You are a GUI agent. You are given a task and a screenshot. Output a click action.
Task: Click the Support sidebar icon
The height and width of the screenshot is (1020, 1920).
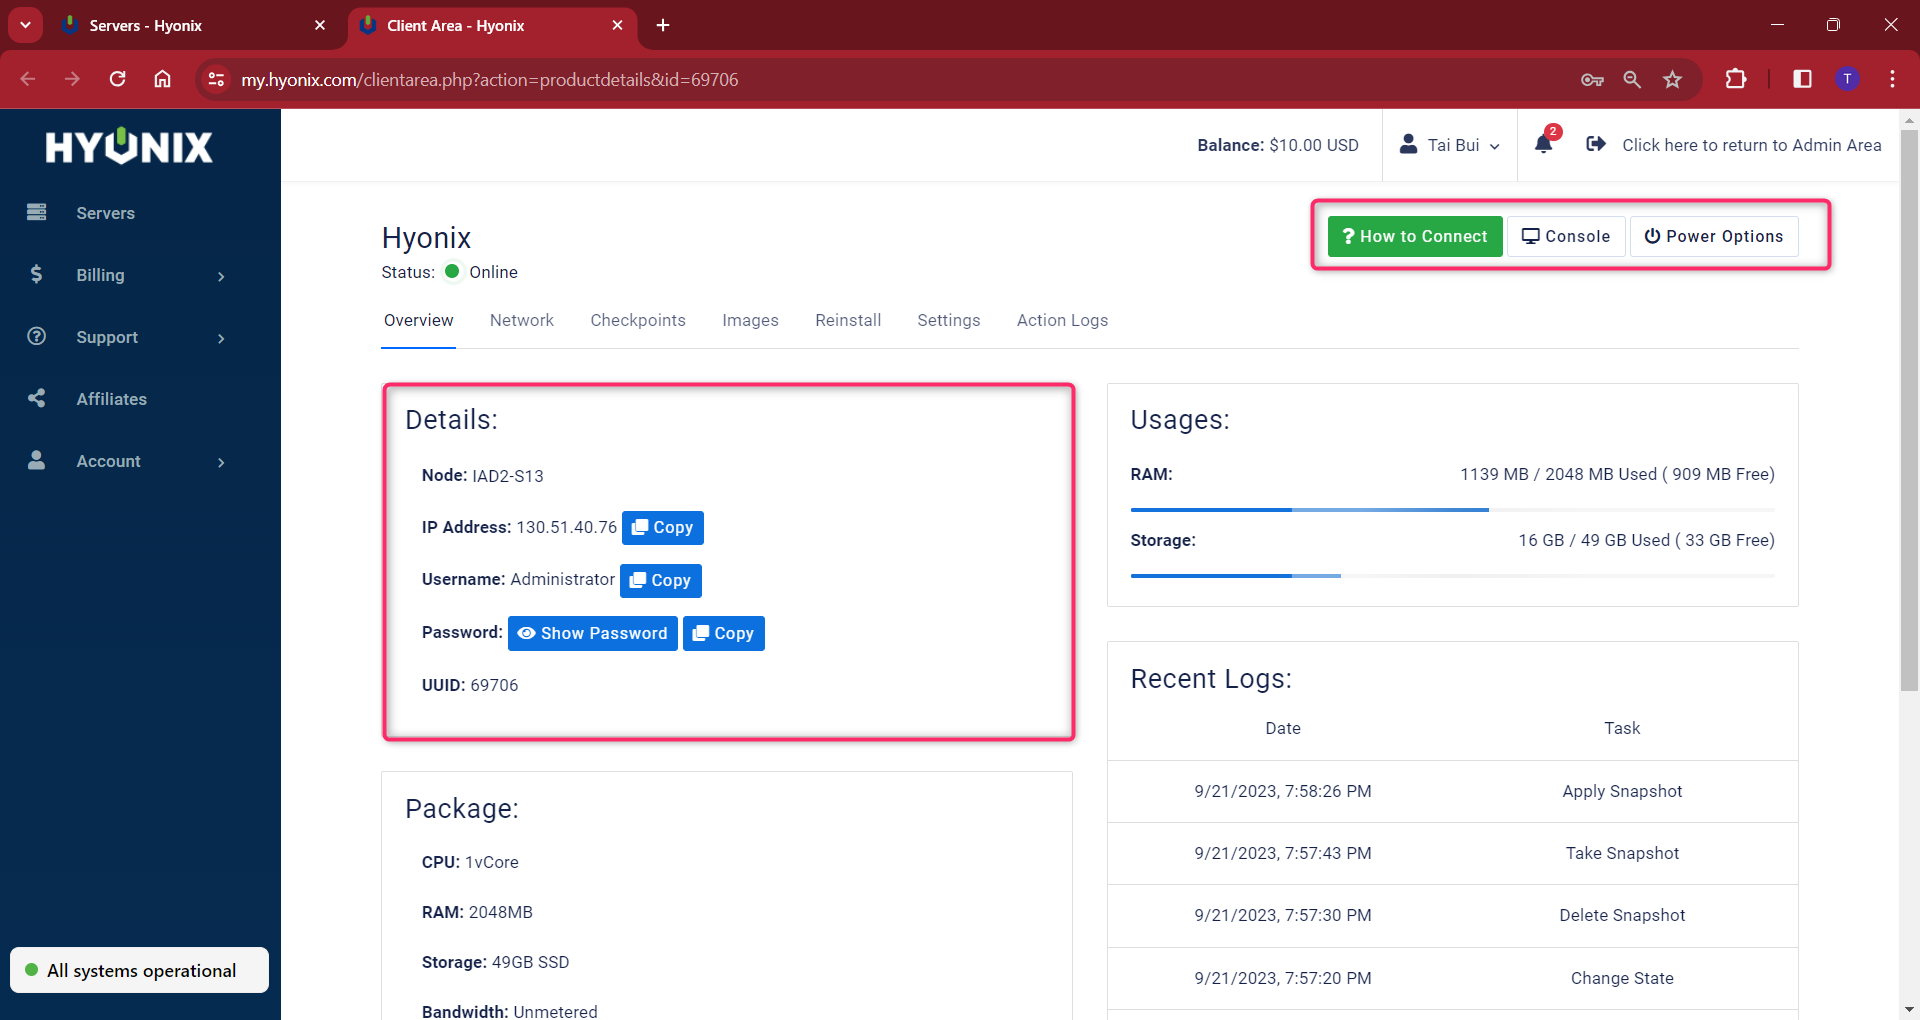[x=37, y=337]
